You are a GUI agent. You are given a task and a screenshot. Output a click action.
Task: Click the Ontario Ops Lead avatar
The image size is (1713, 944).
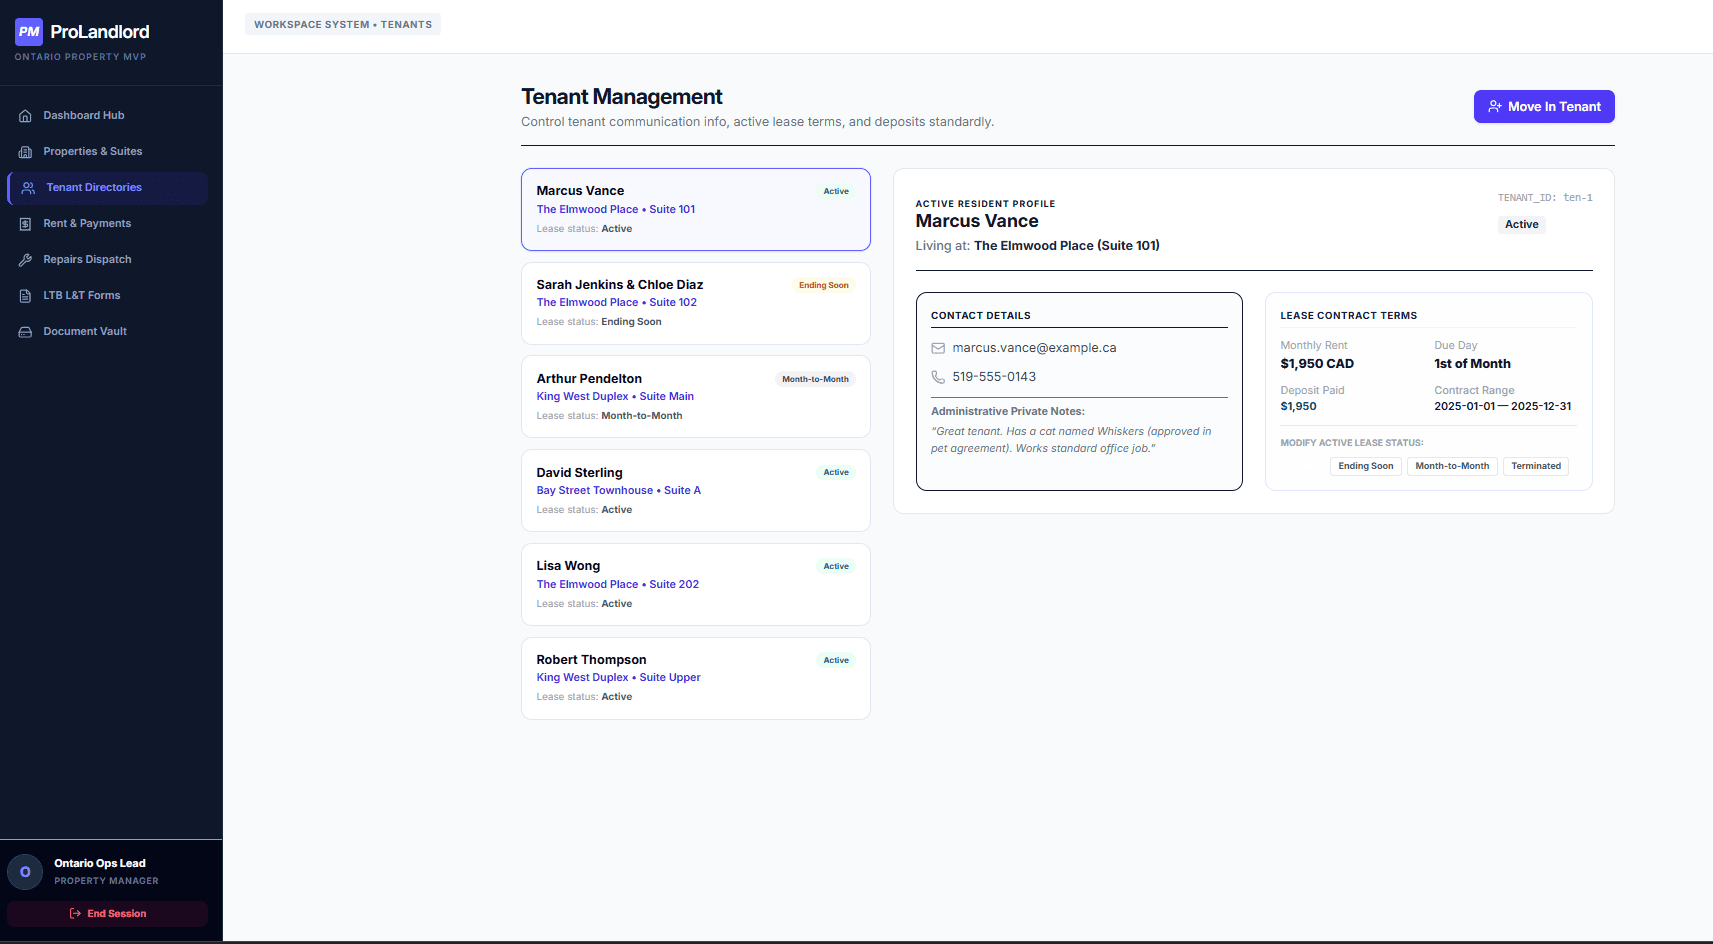tap(25, 872)
